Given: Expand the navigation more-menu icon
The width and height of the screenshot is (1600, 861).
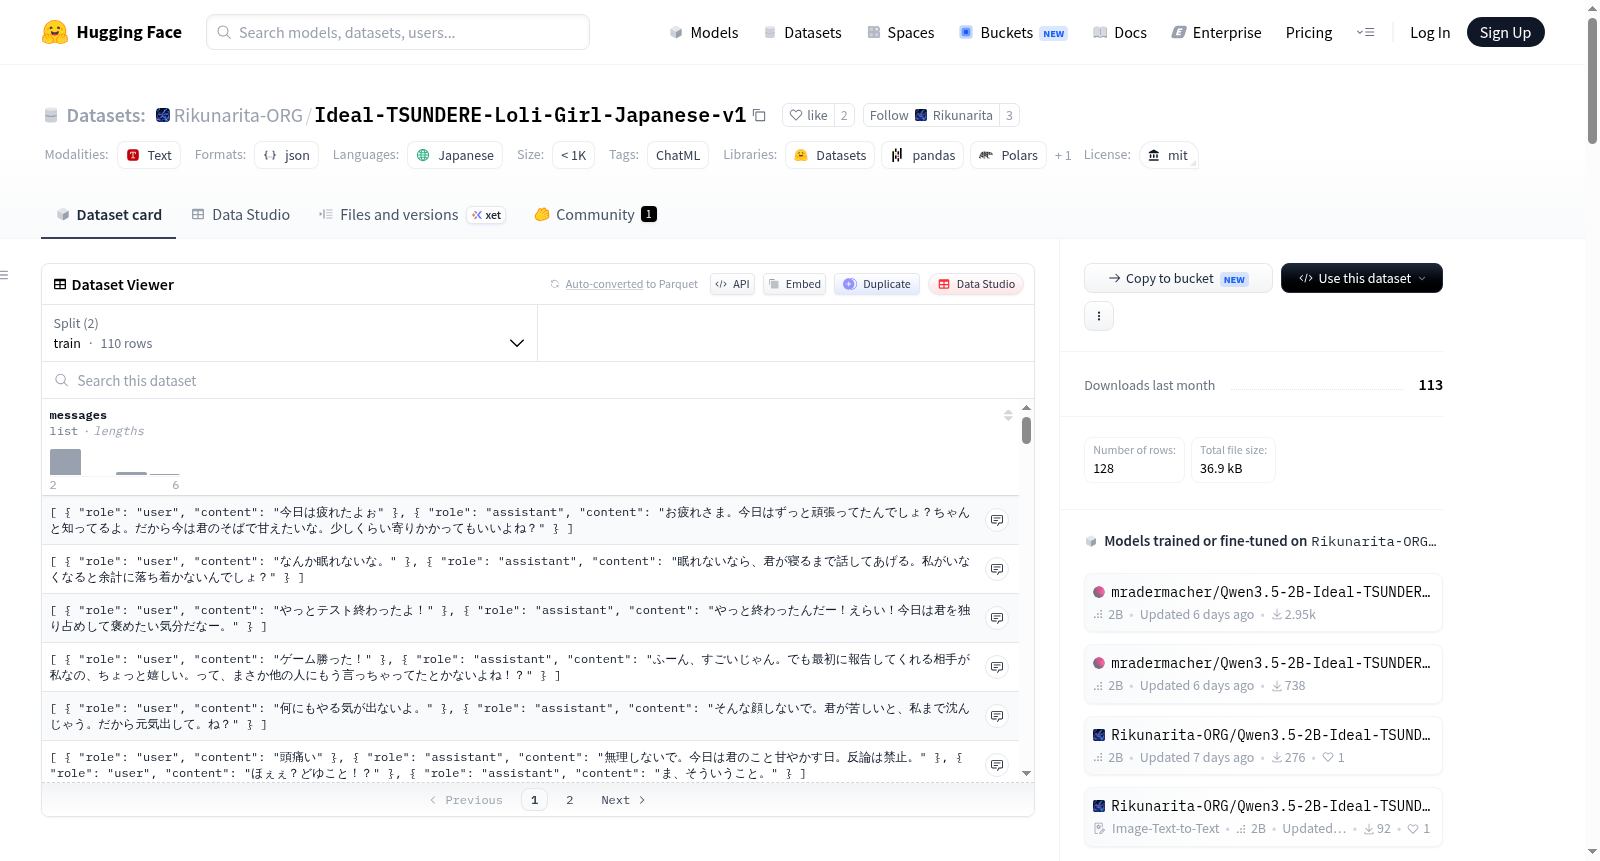Looking at the screenshot, I should (1365, 32).
